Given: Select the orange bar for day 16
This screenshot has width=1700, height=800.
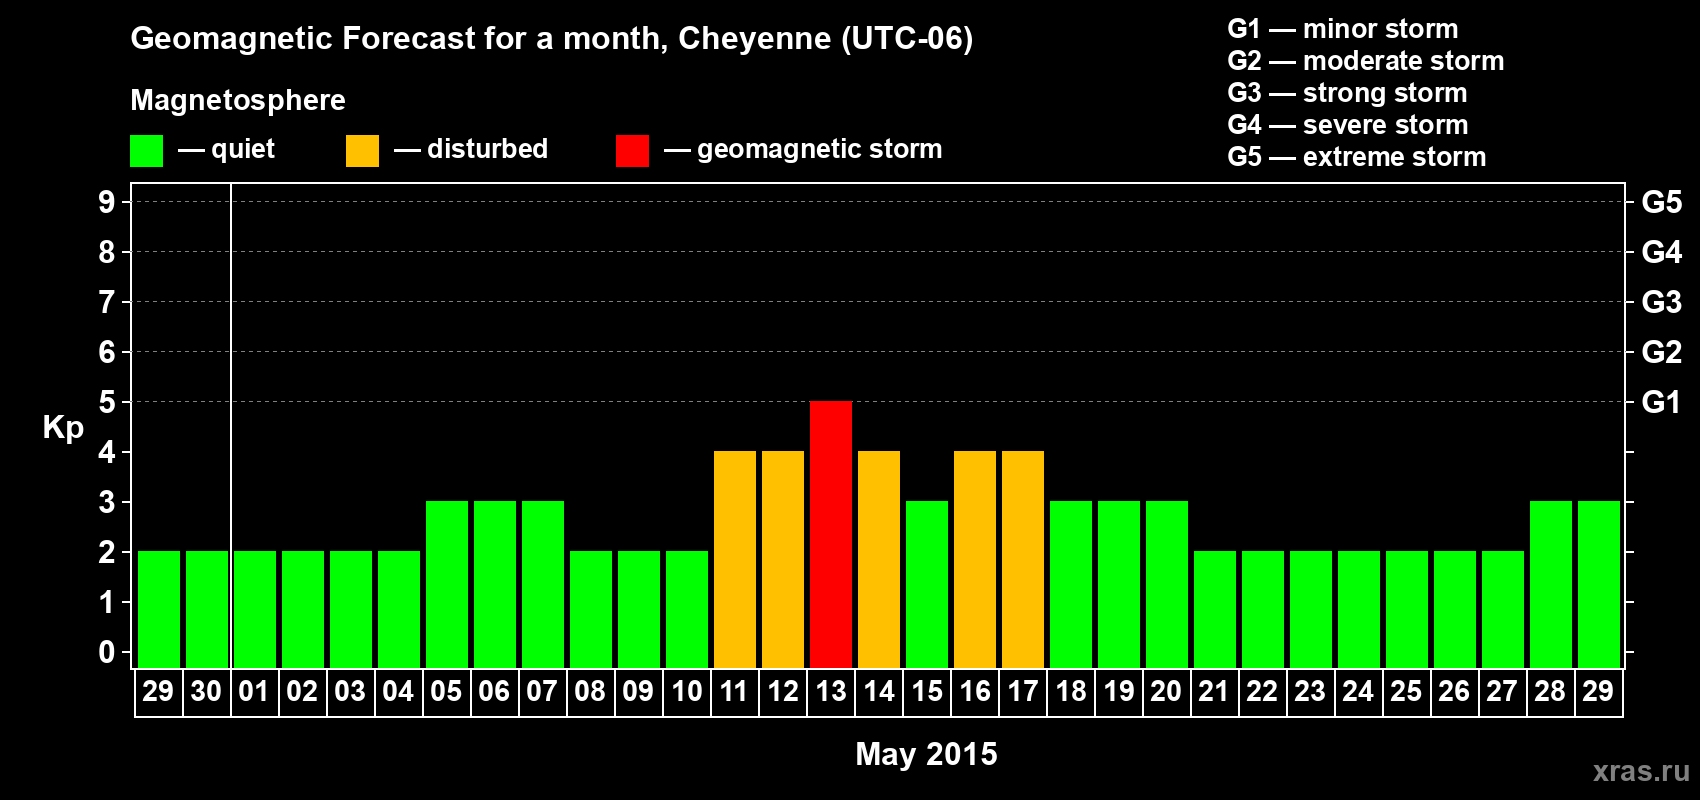Looking at the screenshot, I should pos(975,559).
